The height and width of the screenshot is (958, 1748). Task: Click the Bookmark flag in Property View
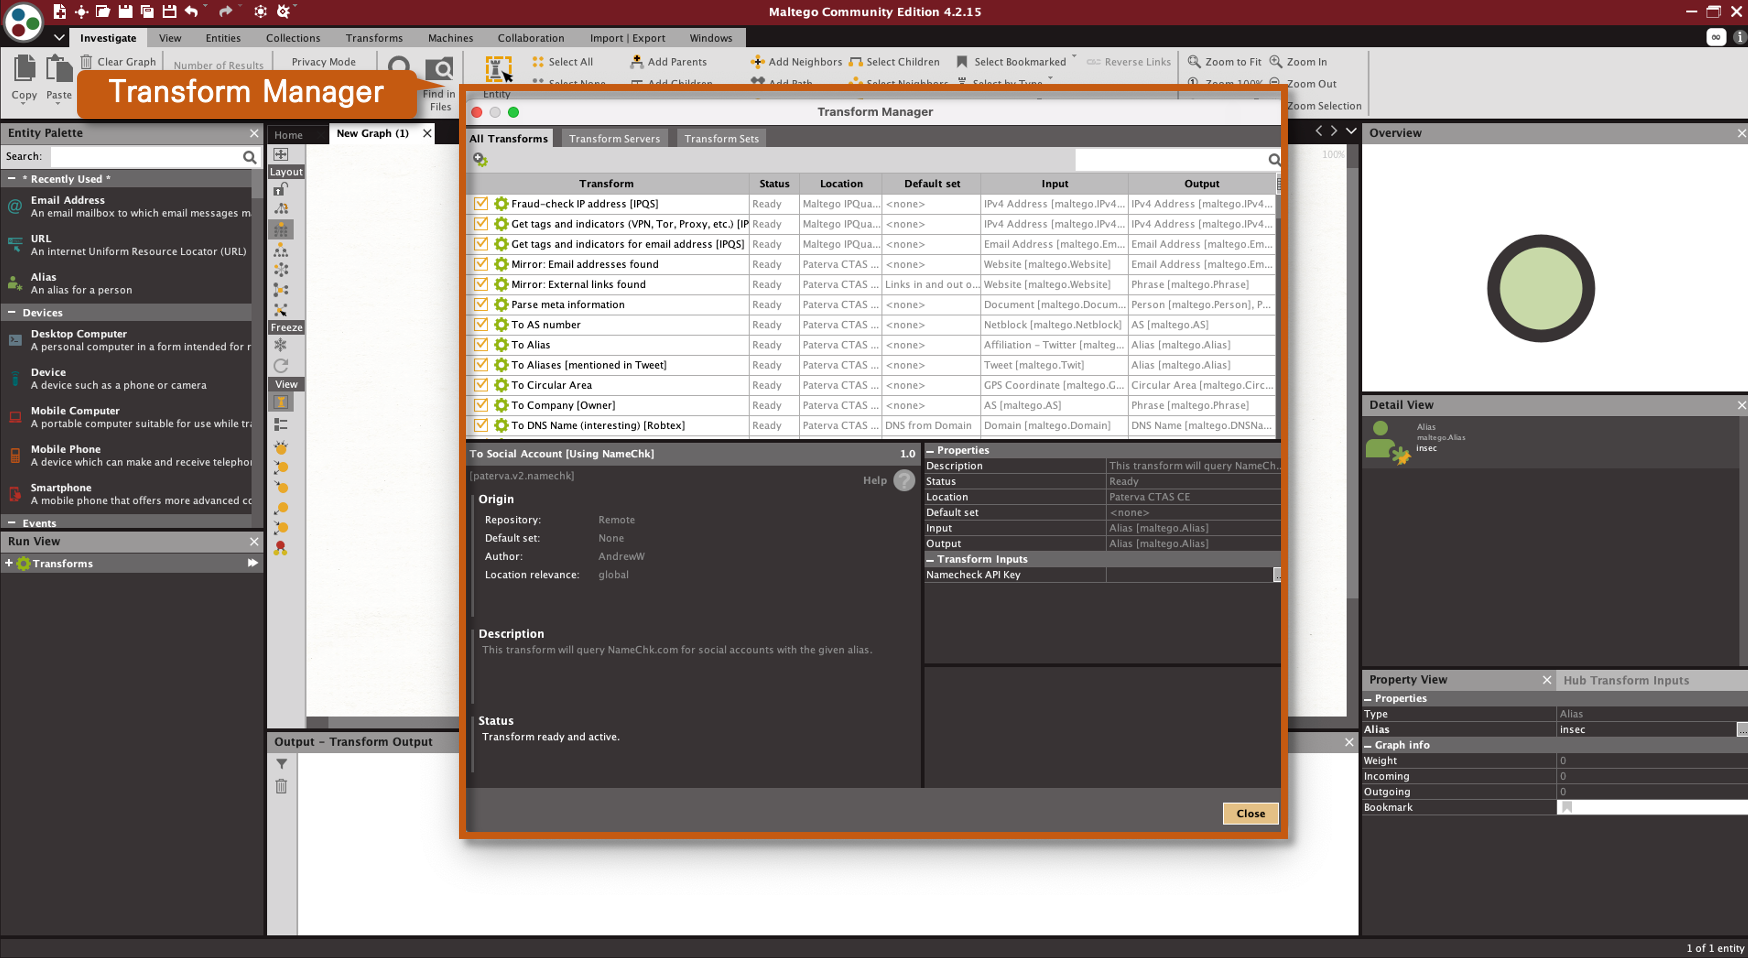pyautogui.click(x=1567, y=807)
